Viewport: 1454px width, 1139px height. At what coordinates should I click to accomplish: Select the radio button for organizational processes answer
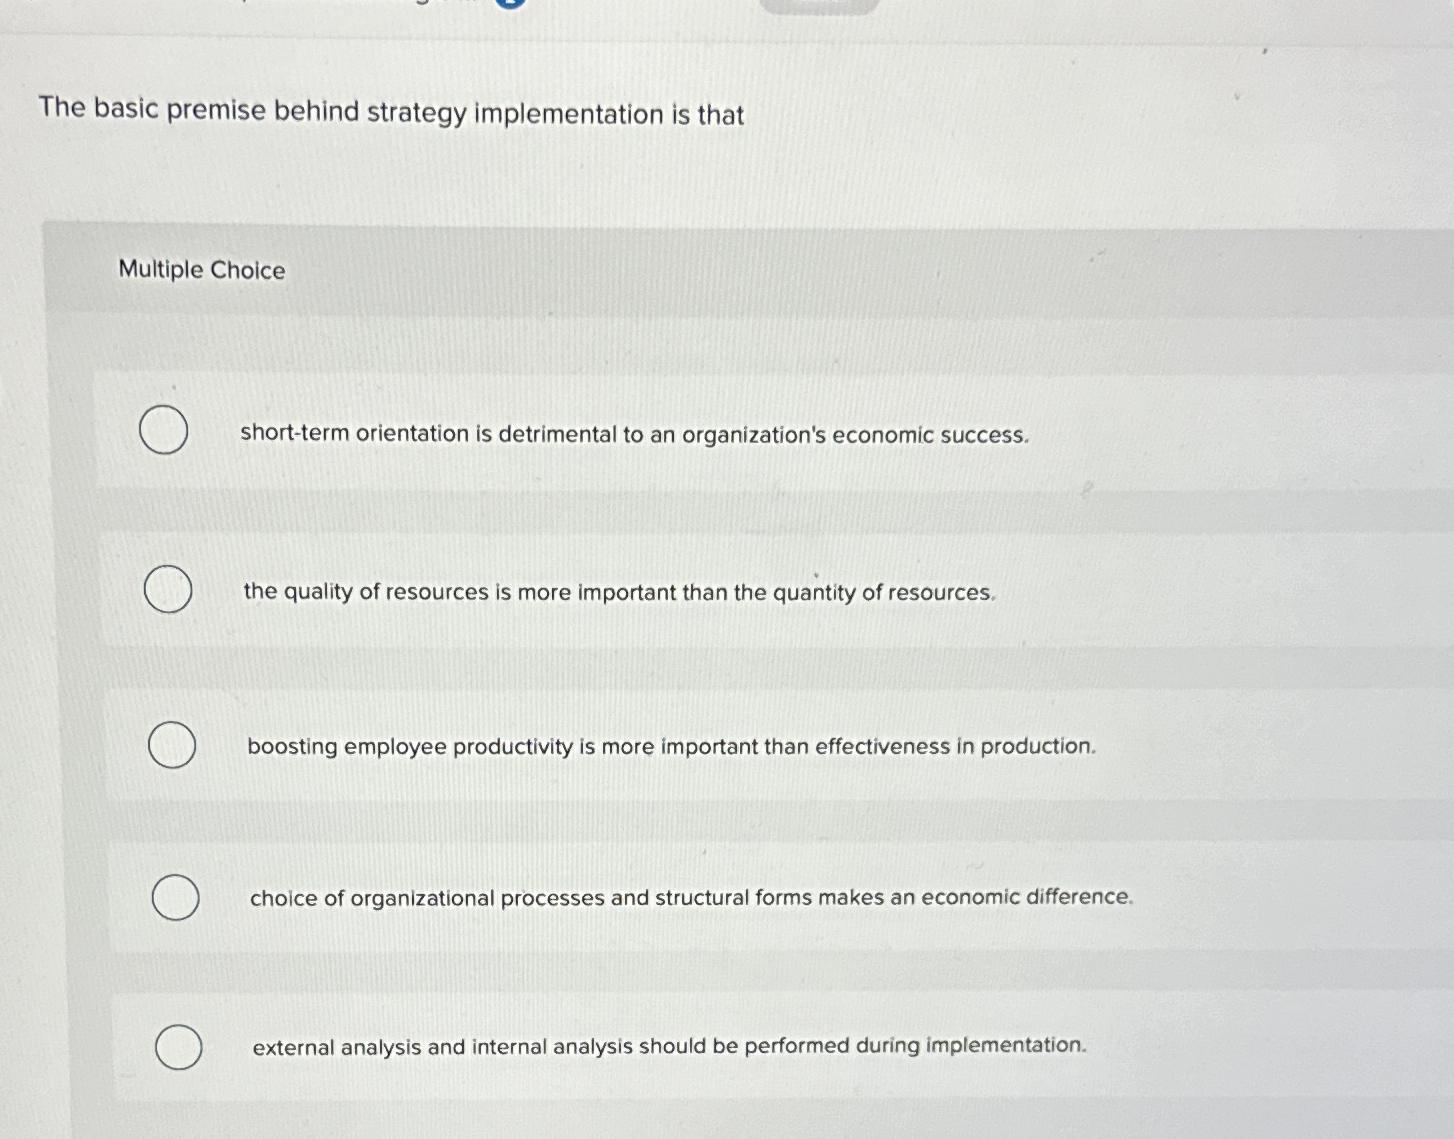[x=176, y=897]
